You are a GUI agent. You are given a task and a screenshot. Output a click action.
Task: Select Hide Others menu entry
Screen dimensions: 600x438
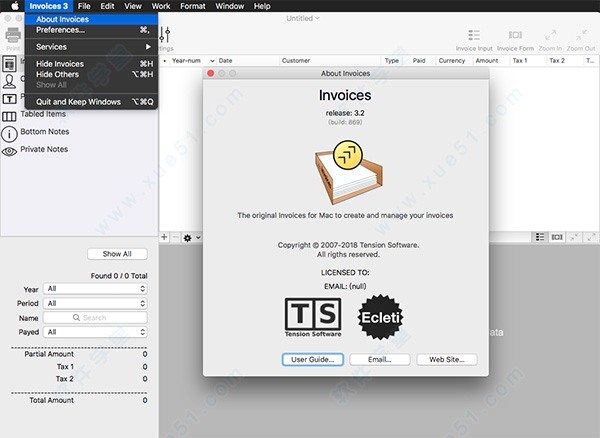point(91,74)
